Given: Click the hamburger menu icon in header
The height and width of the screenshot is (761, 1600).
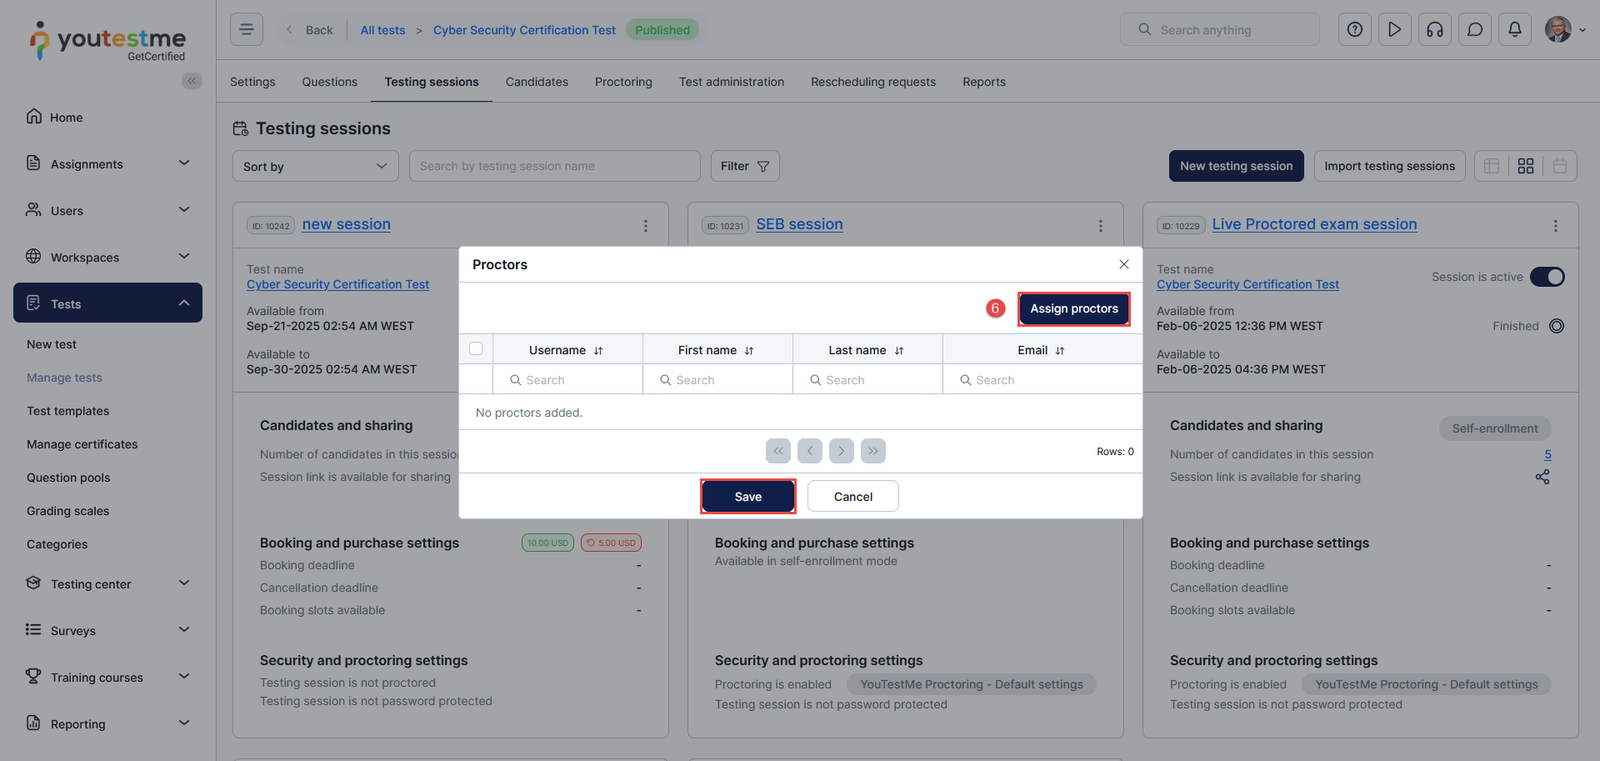Looking at the screenshot, I should (246, 30).
